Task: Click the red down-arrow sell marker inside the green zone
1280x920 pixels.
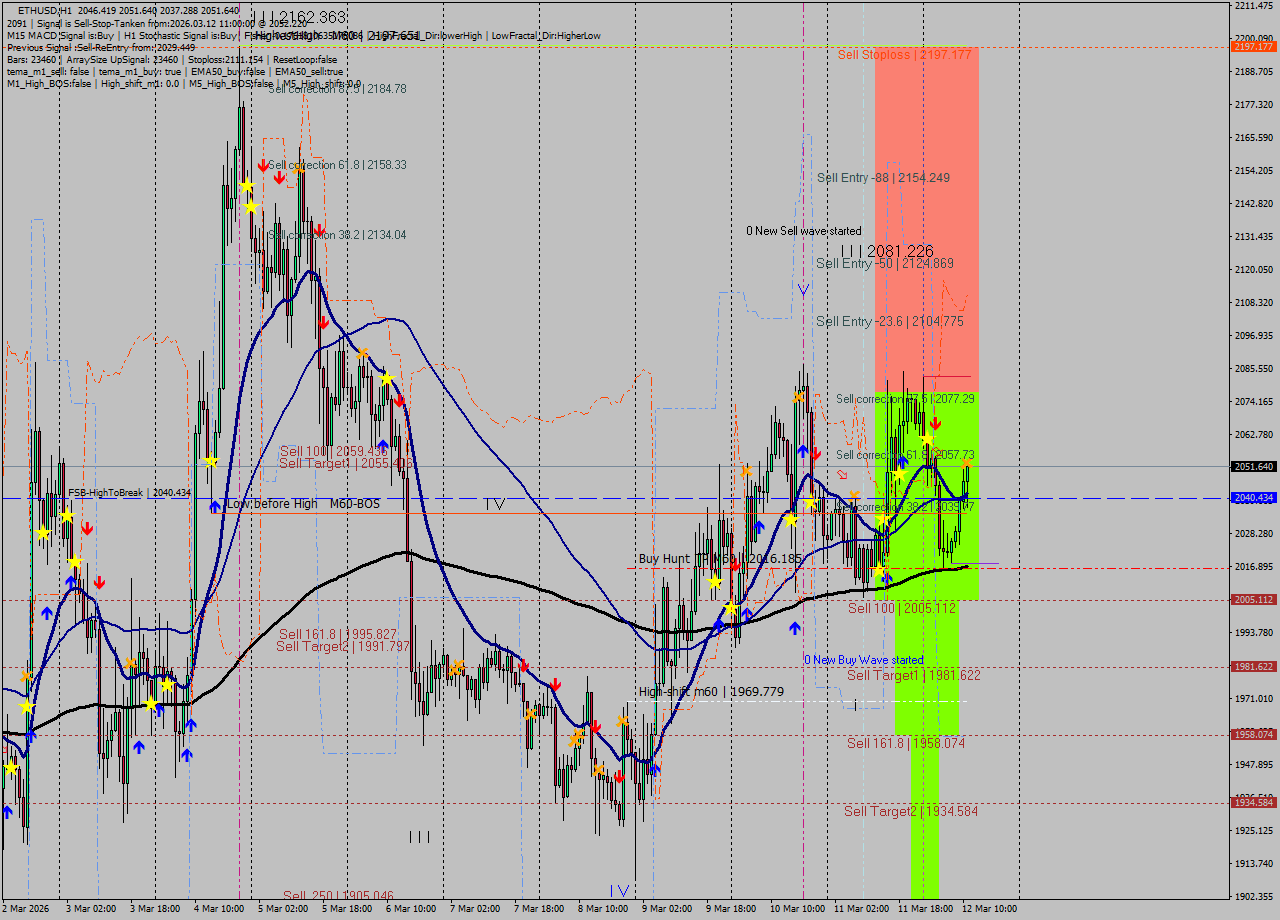Action: [936, 422]
